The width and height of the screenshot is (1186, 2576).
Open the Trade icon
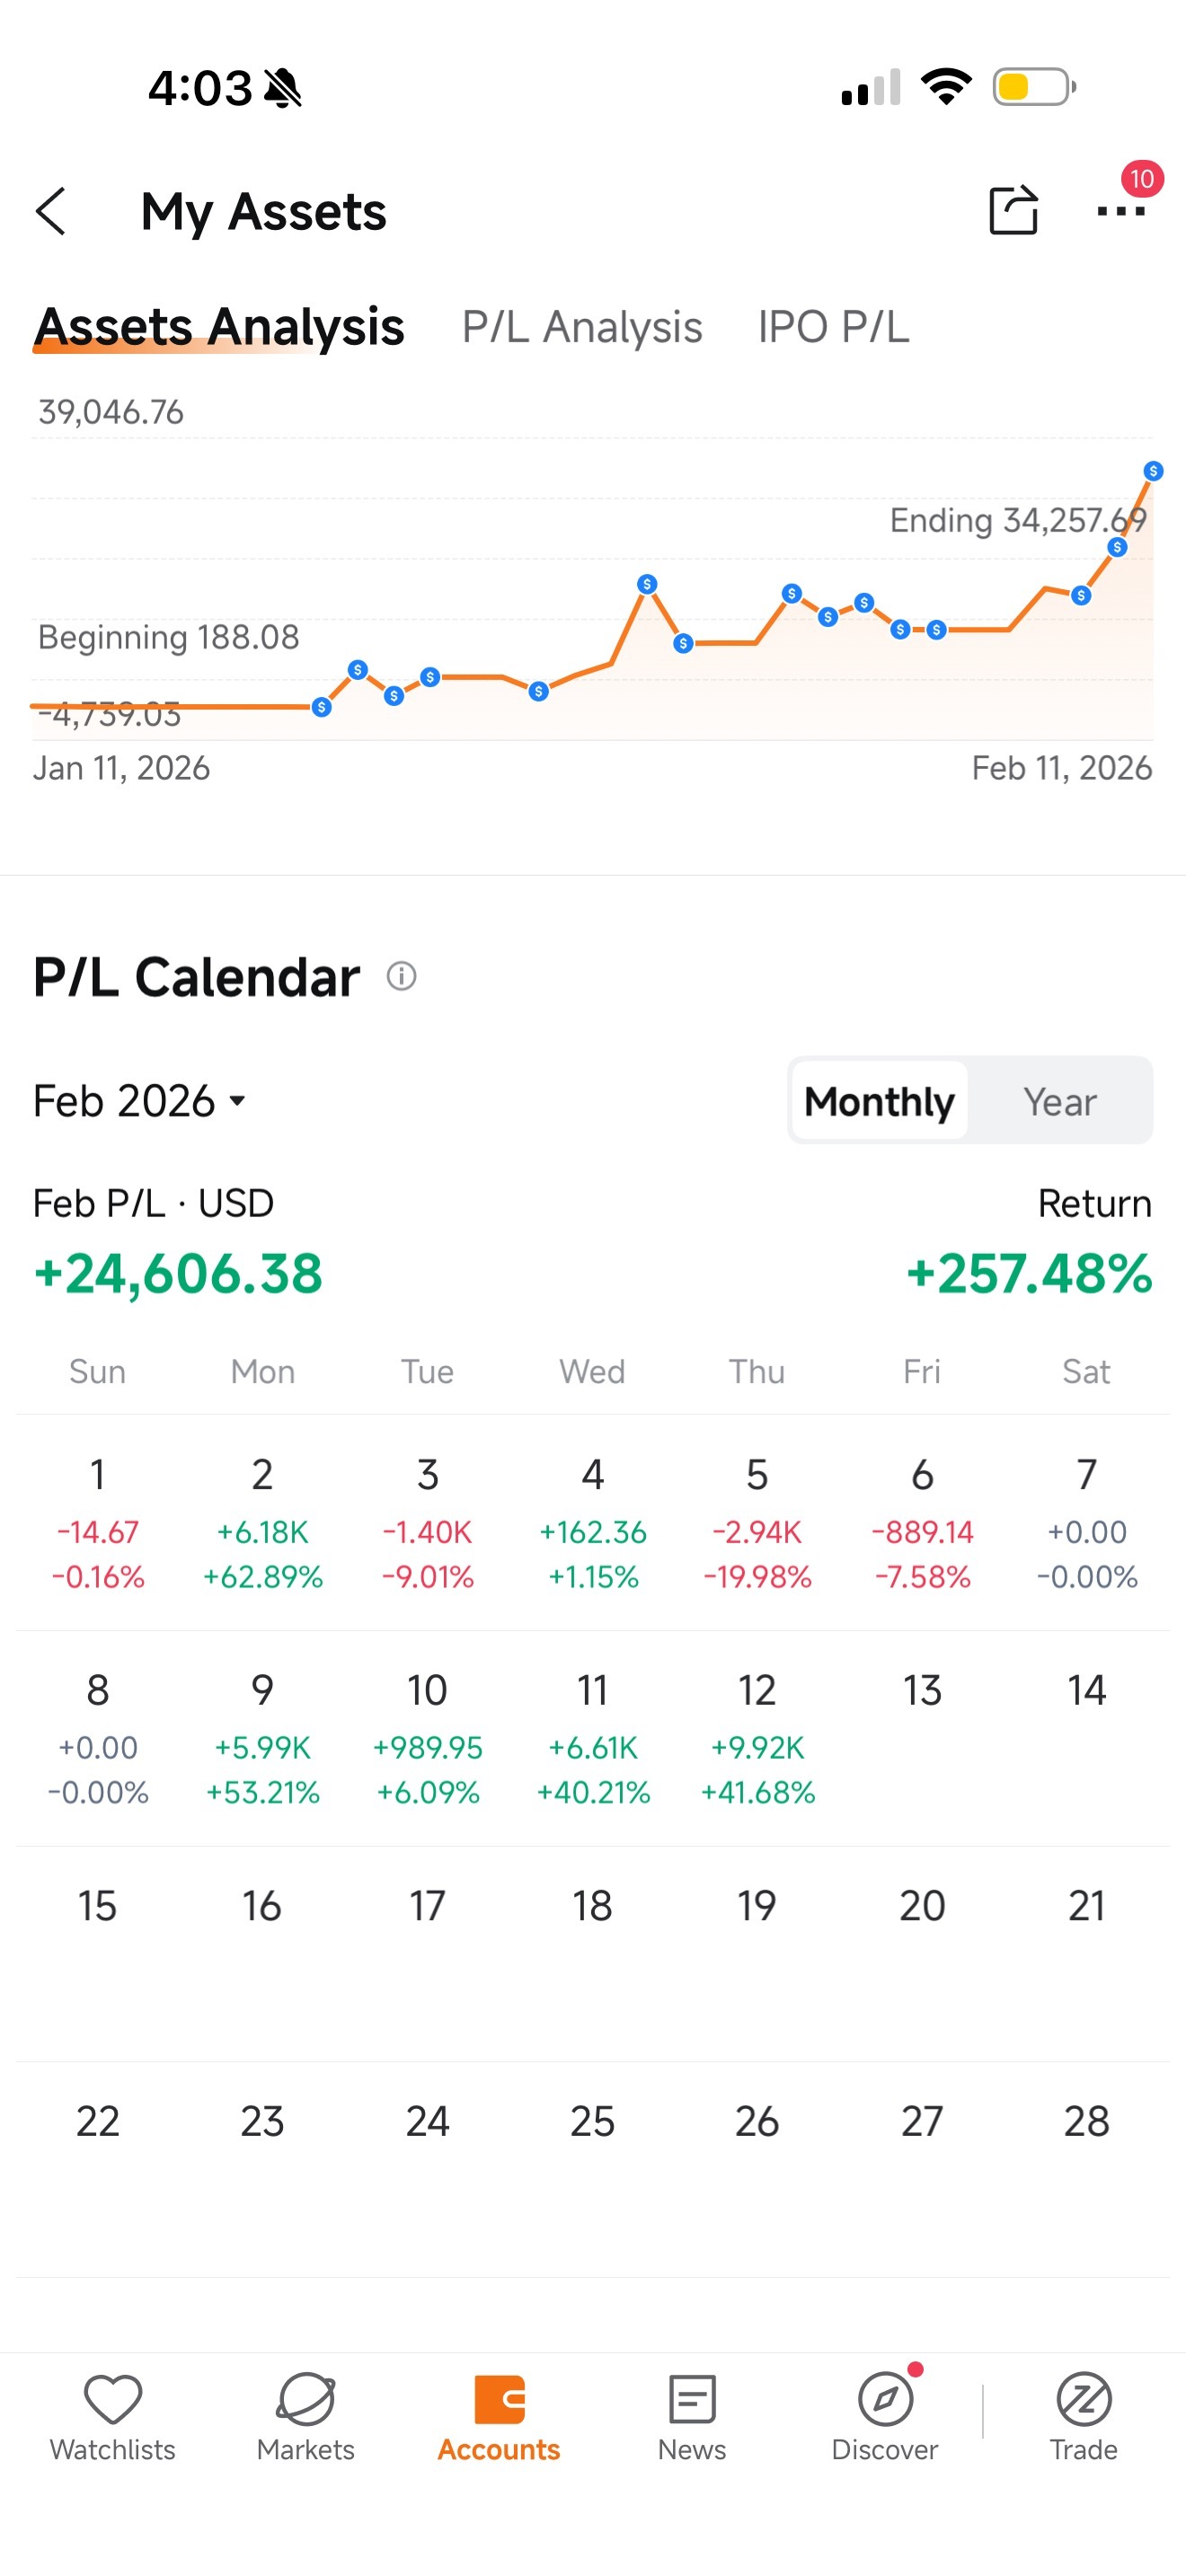click(1083, 2399)
